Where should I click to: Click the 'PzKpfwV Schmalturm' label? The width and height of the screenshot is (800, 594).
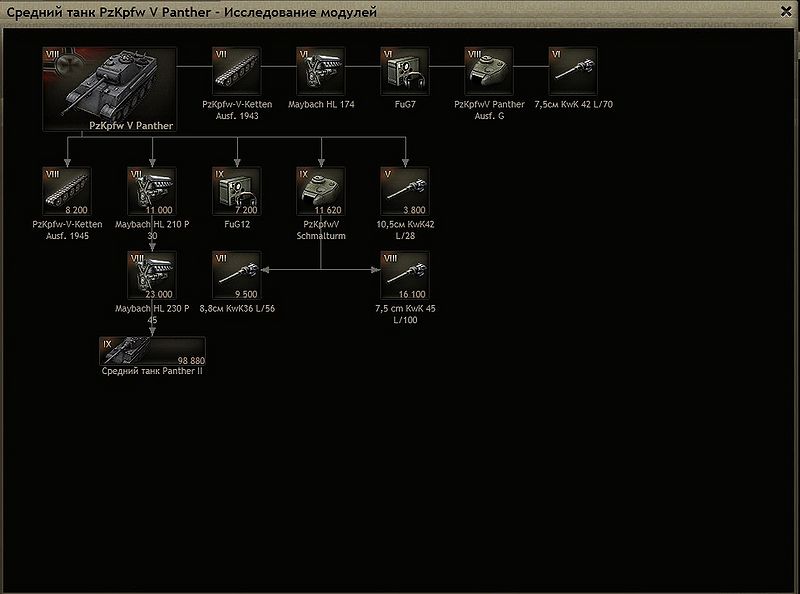[x=321, y=230]
